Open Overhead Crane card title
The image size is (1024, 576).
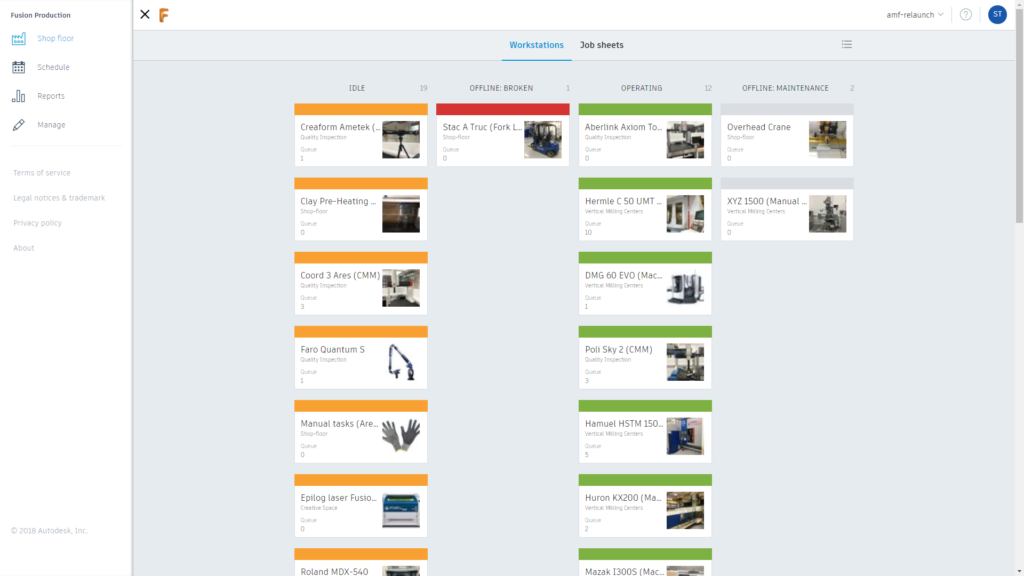tap(759, 127)
